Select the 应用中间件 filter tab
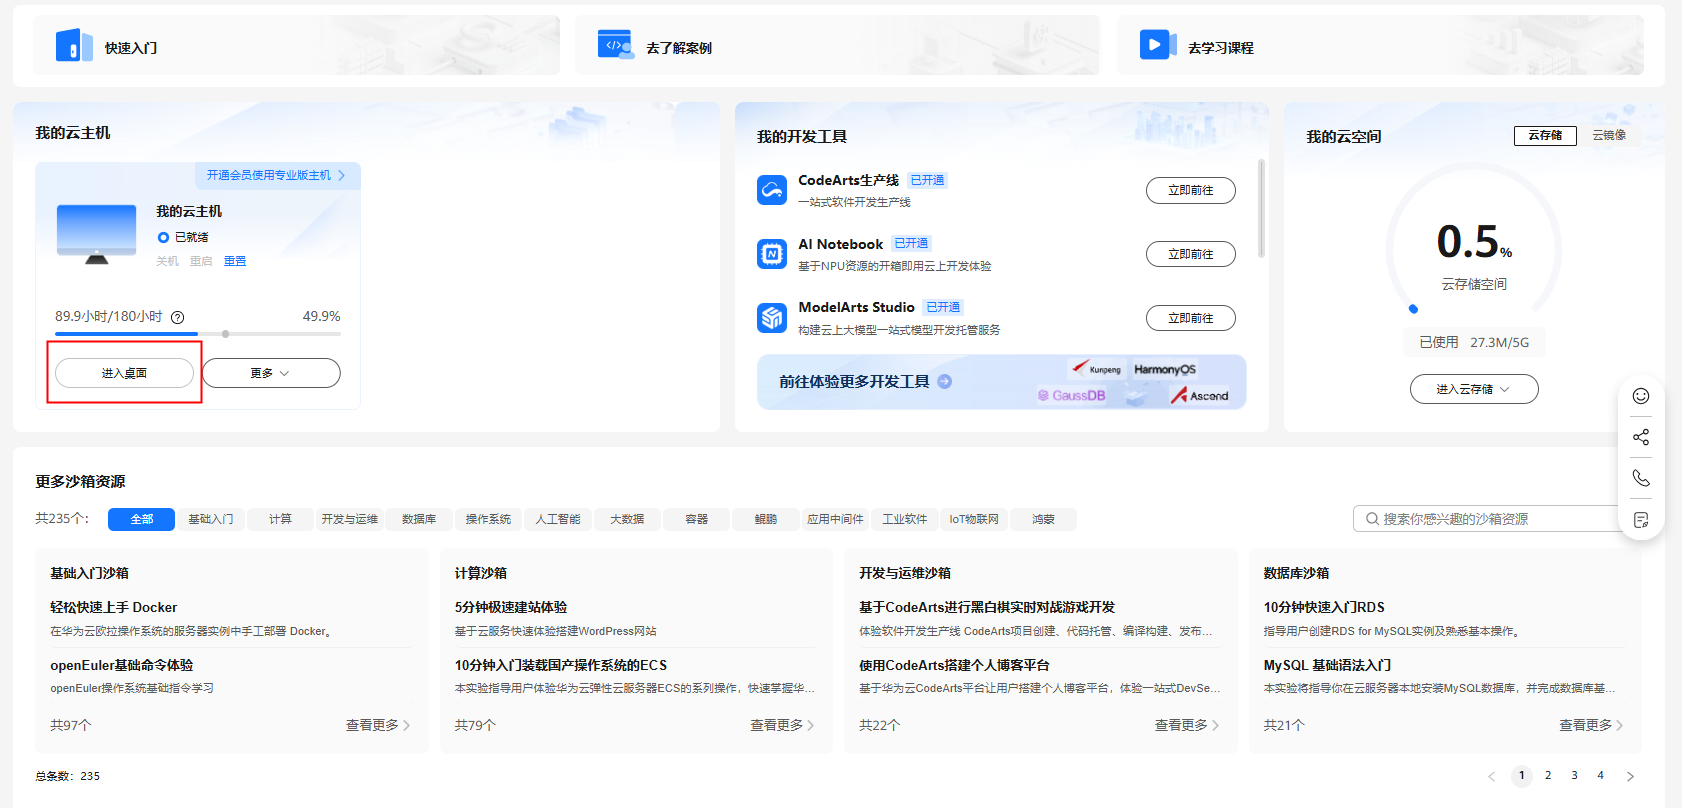This screenshot has height=808, width=1682. click(x=835, y=519)
